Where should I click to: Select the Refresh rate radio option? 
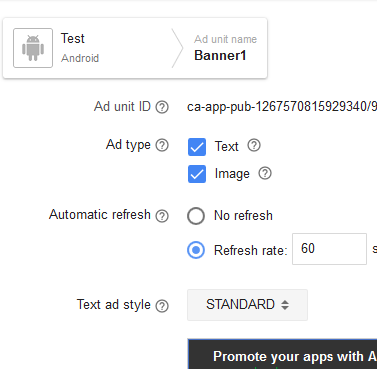pos(196,250)
